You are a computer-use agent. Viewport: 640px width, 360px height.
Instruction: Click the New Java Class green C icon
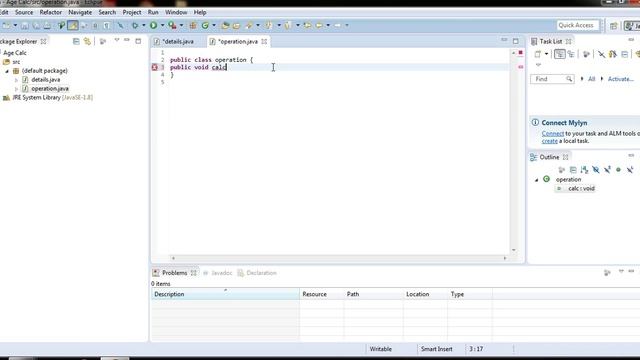pyautogui.click(x=205, y=25)
